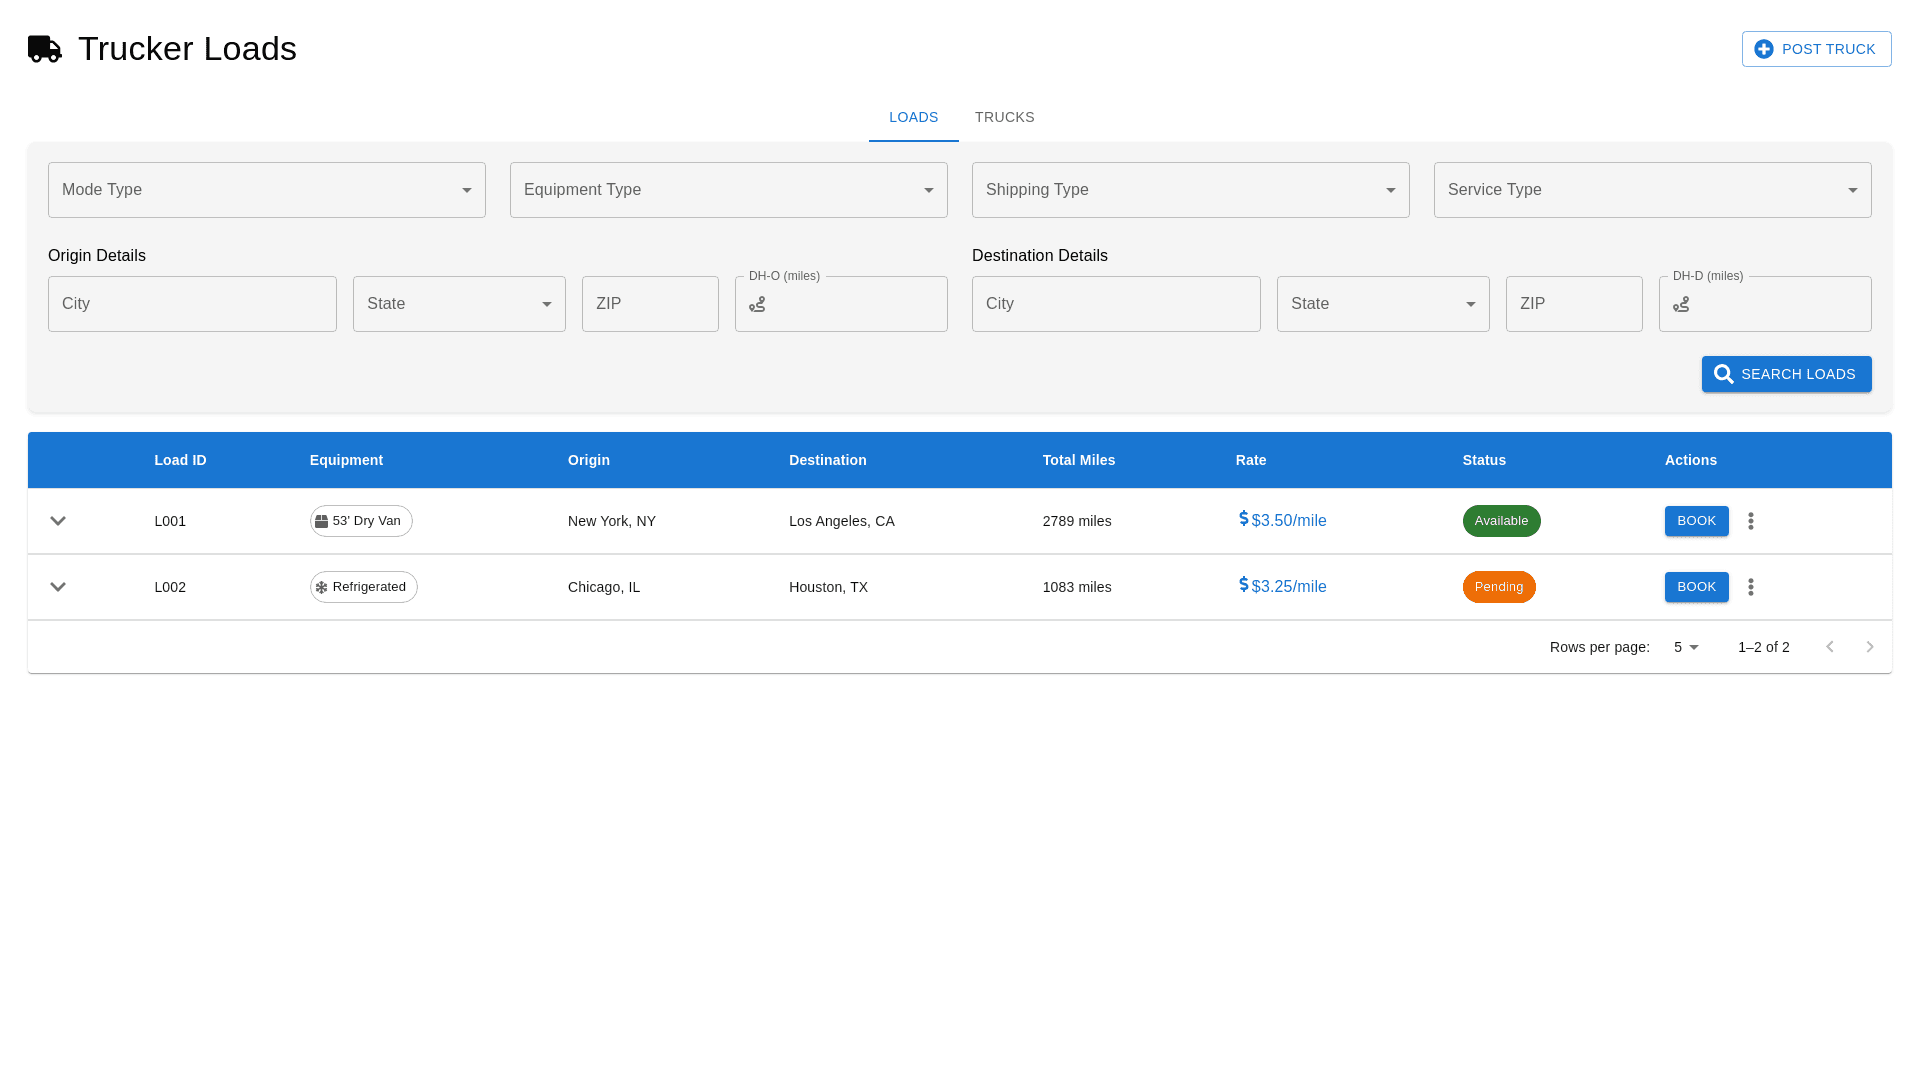Open the Equipment Type dropdown
This screenshot has height=1080, width=1920.
(728, 190)
